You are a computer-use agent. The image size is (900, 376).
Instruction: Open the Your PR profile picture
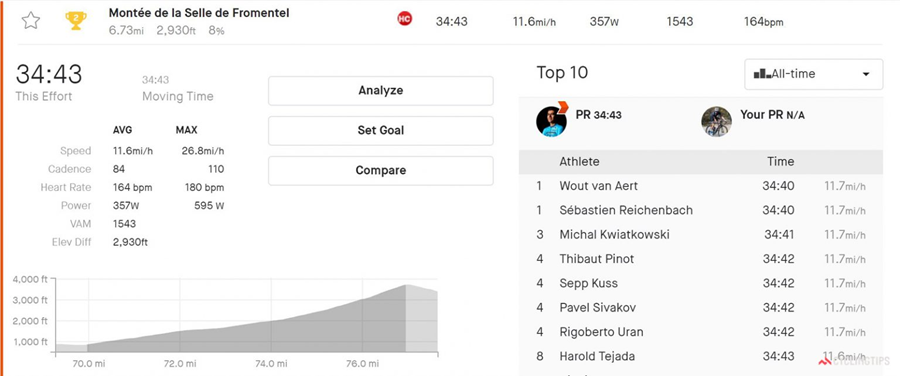[716, 121]
